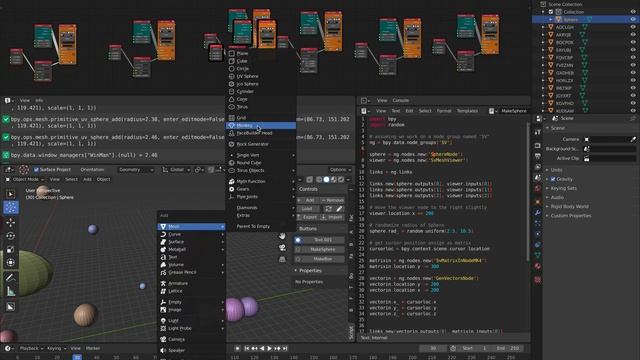Click the pencil edit icon in Controls panel
The image size is (640, 360).
point(339,209)
